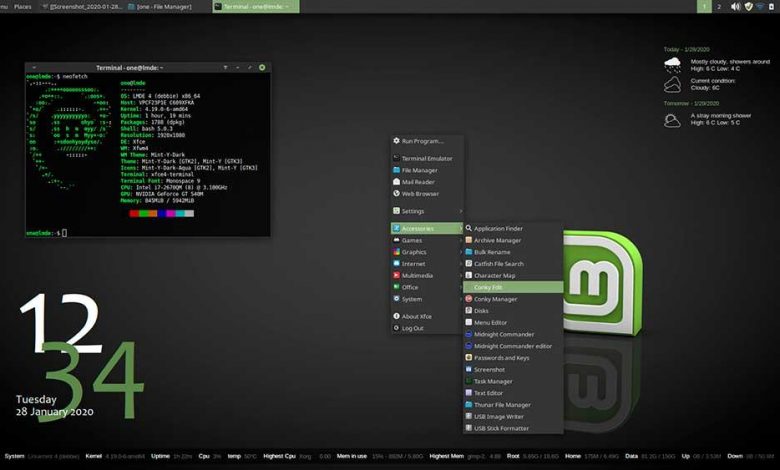Switch to workspace 1
The height and width of the screenshot is (470, 780).
704,6
